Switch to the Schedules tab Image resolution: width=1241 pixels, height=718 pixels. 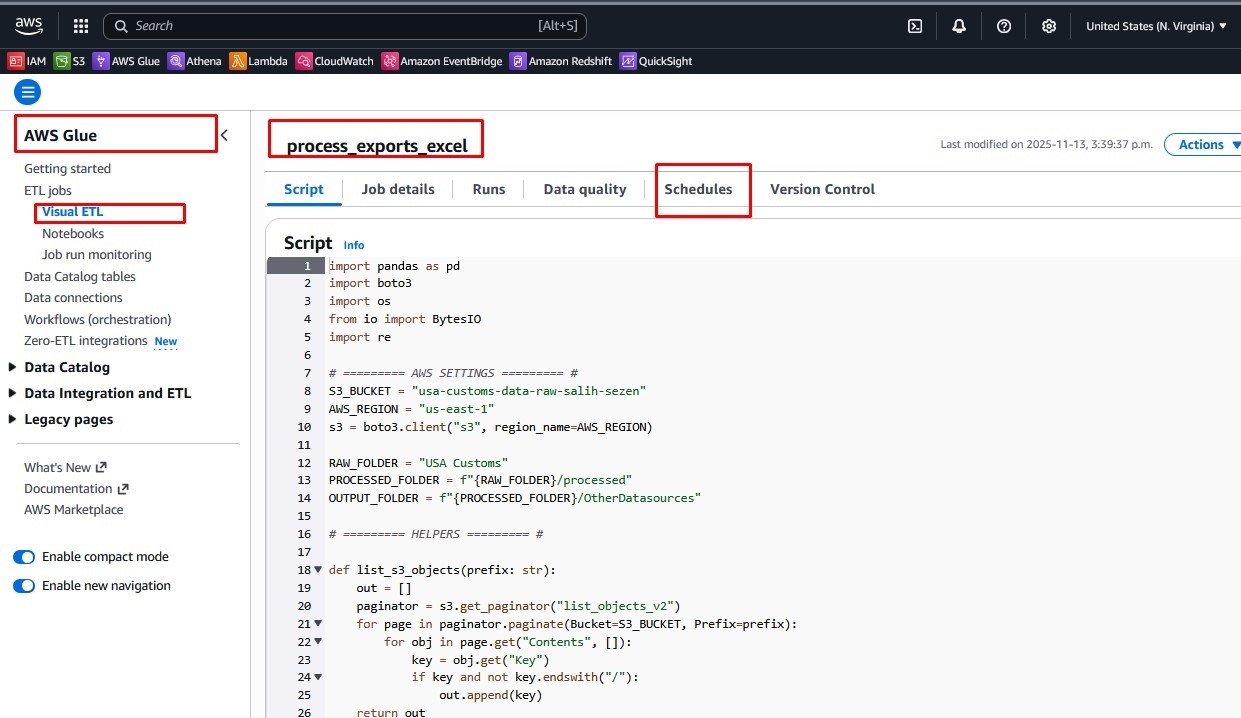[698, 189]
